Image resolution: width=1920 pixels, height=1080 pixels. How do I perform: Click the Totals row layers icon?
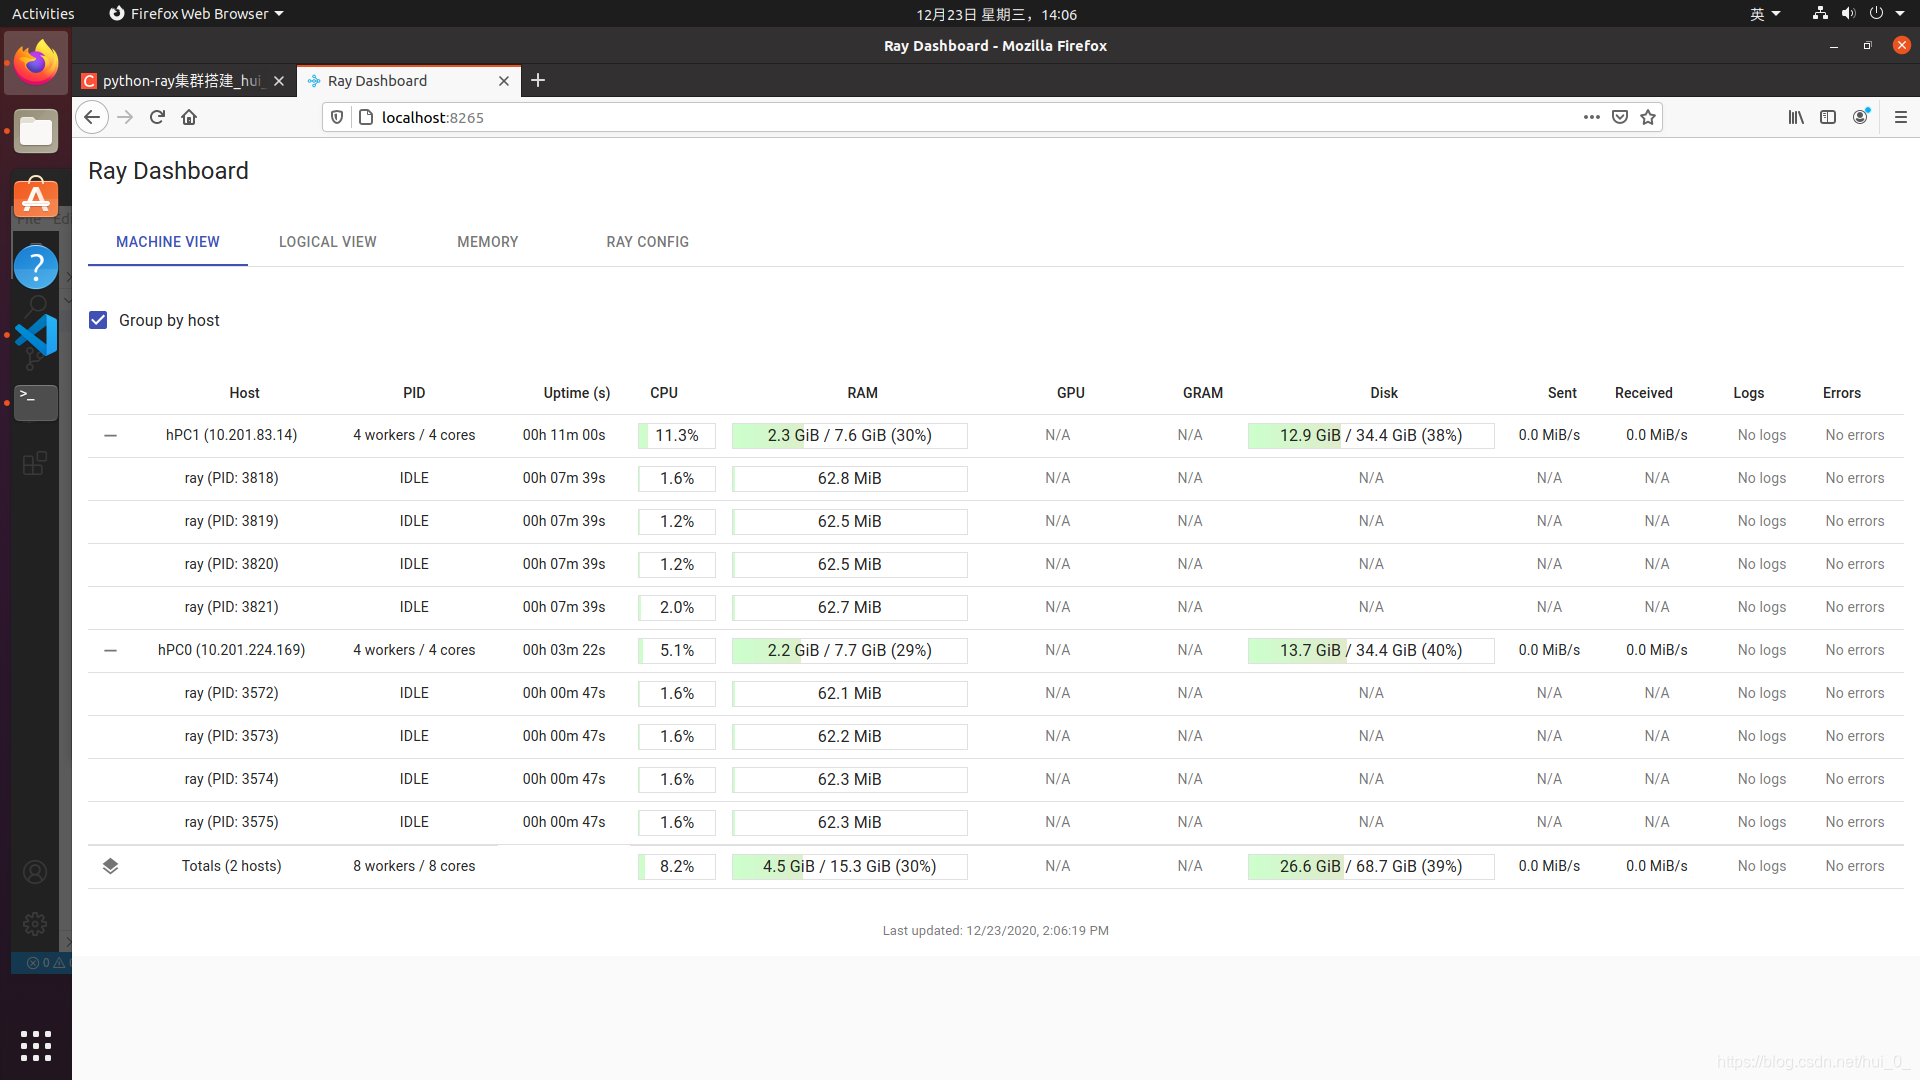[x=110, y=866]
